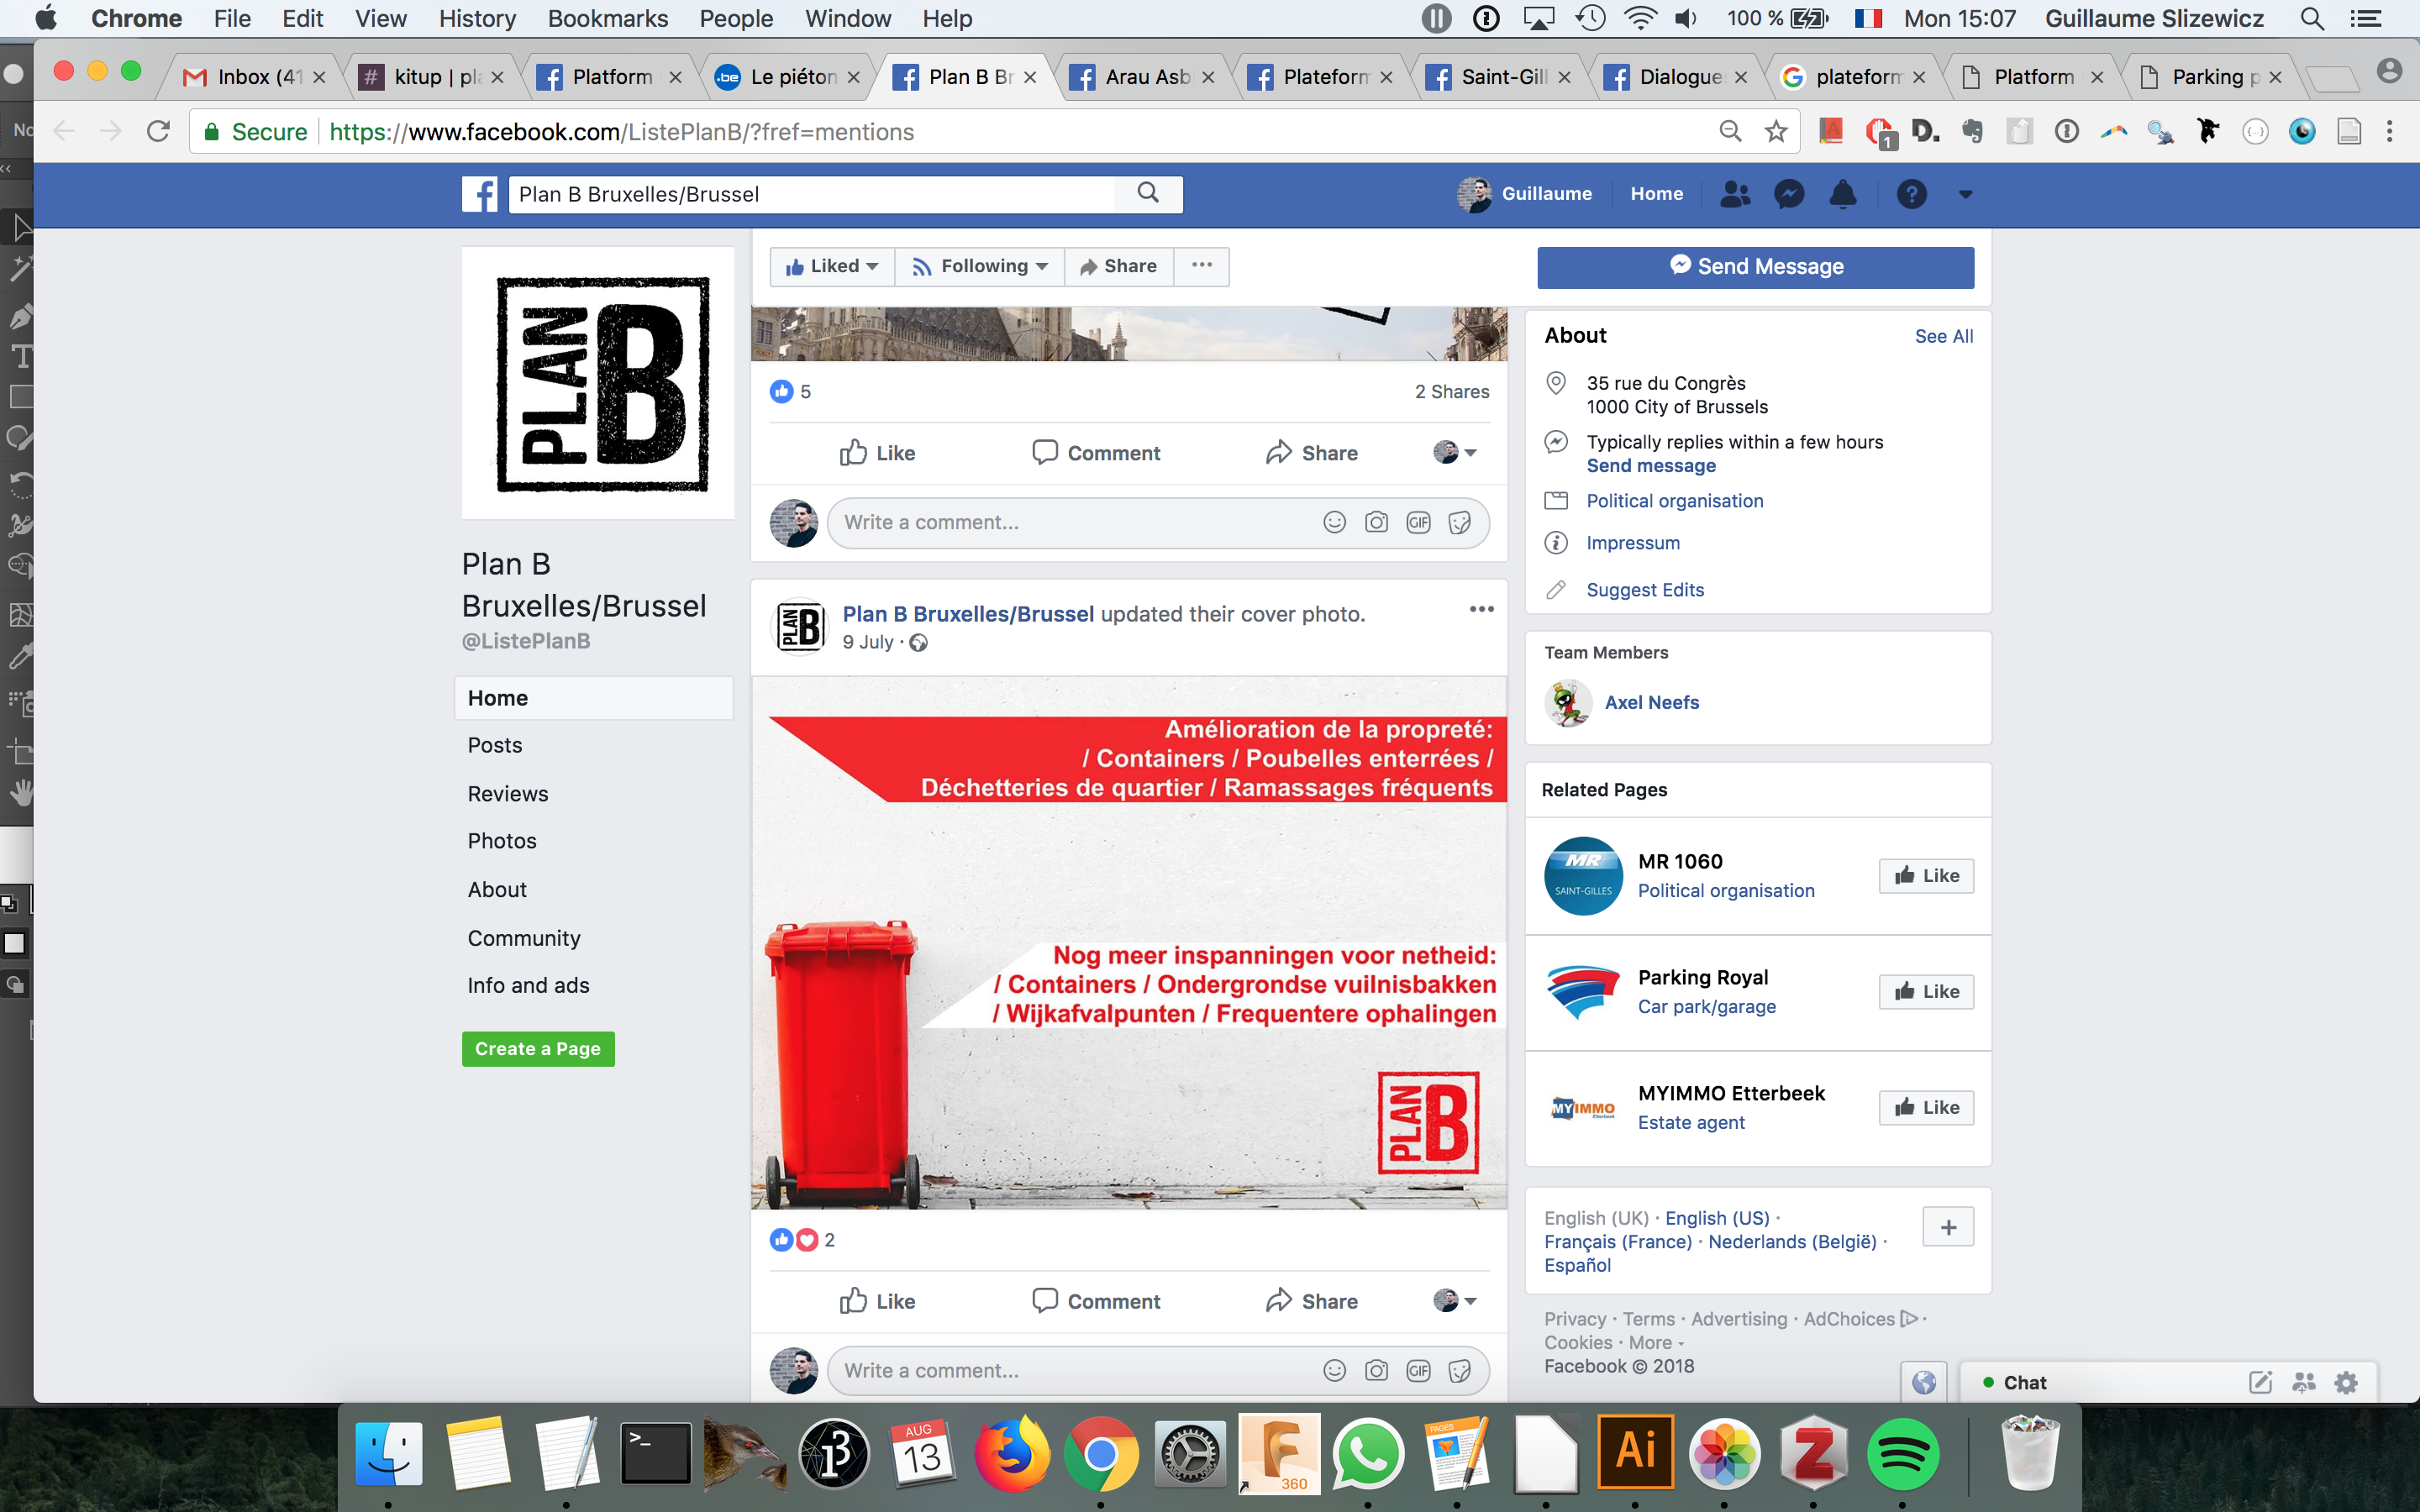
Task: Select Photos in the page sidebar
Action: [502, 841]
